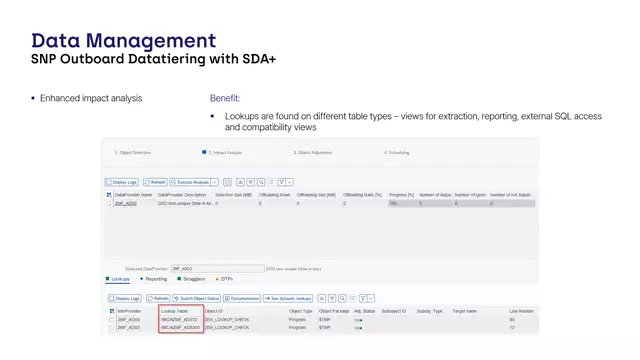Switch to the Lookups tab
This screenshot has width=640, height=360.
[x=118, y=279]
